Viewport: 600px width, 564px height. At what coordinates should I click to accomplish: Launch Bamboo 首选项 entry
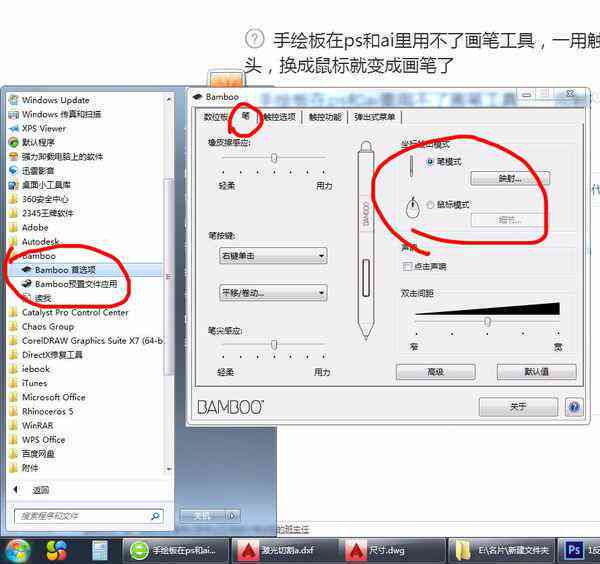pos(65,270)
